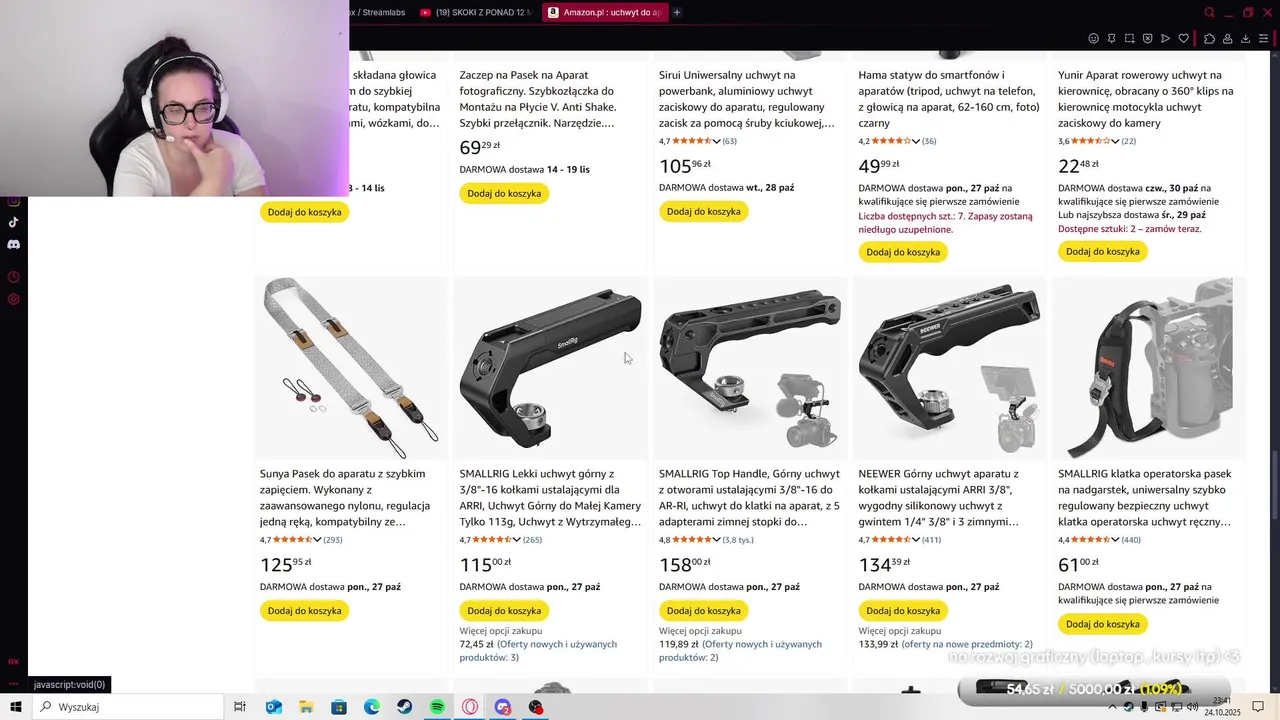Open the downloads arrow icon
The width and height of the screenshot is (1280, 720).
[x=1245, y=39]
